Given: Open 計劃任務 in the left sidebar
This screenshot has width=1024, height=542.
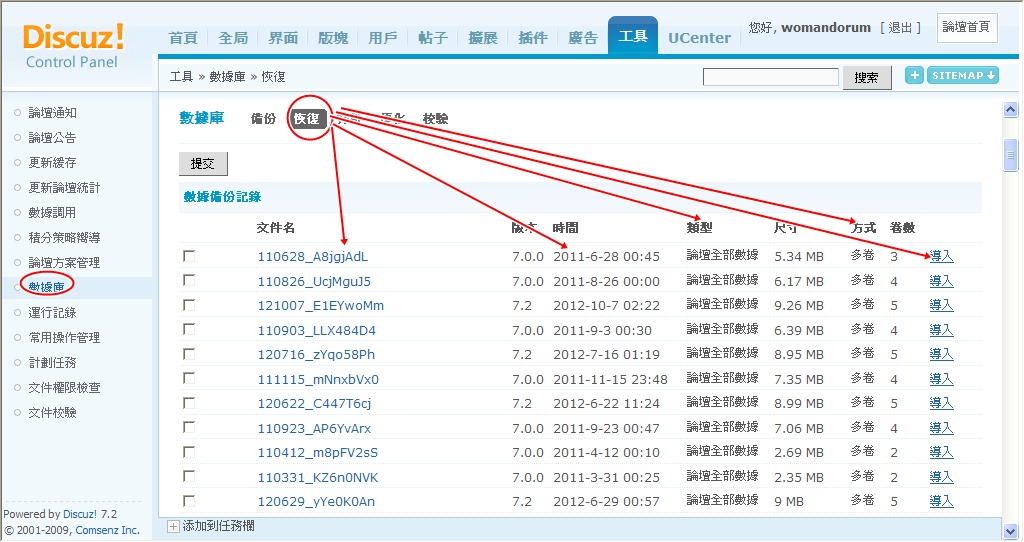Looking at the screenshot, I should tap(53, 363).
